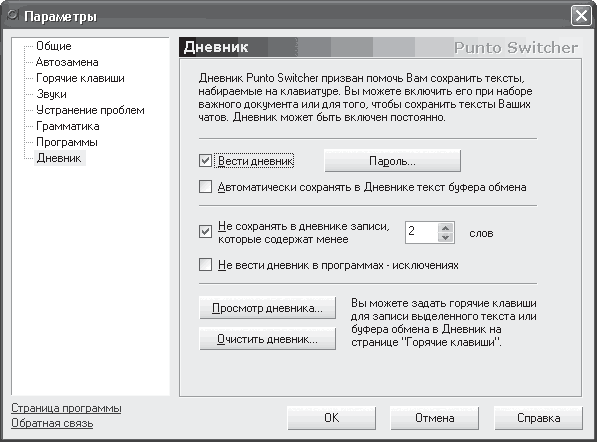Click the Пароль... button

[x=393, y=161]
